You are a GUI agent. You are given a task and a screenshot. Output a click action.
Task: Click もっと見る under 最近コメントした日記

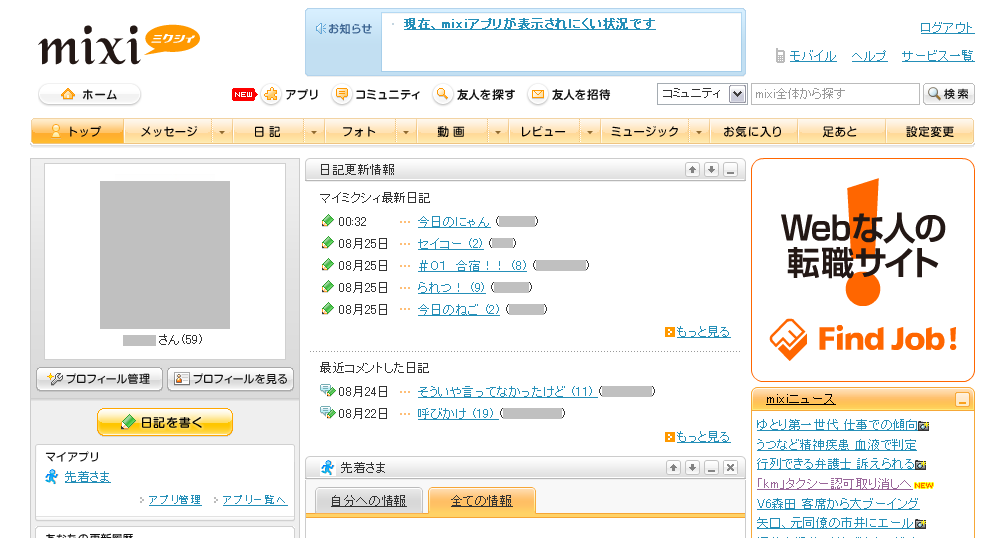tap(703, 437)
